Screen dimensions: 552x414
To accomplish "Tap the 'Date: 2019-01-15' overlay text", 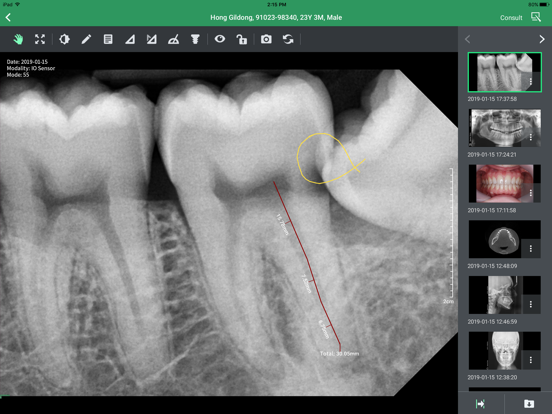I will coord(27,62).
